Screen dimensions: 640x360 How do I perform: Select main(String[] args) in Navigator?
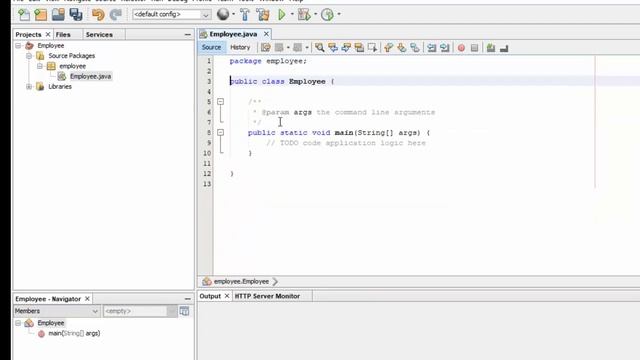pyautogui.click(x=74, y=333)
